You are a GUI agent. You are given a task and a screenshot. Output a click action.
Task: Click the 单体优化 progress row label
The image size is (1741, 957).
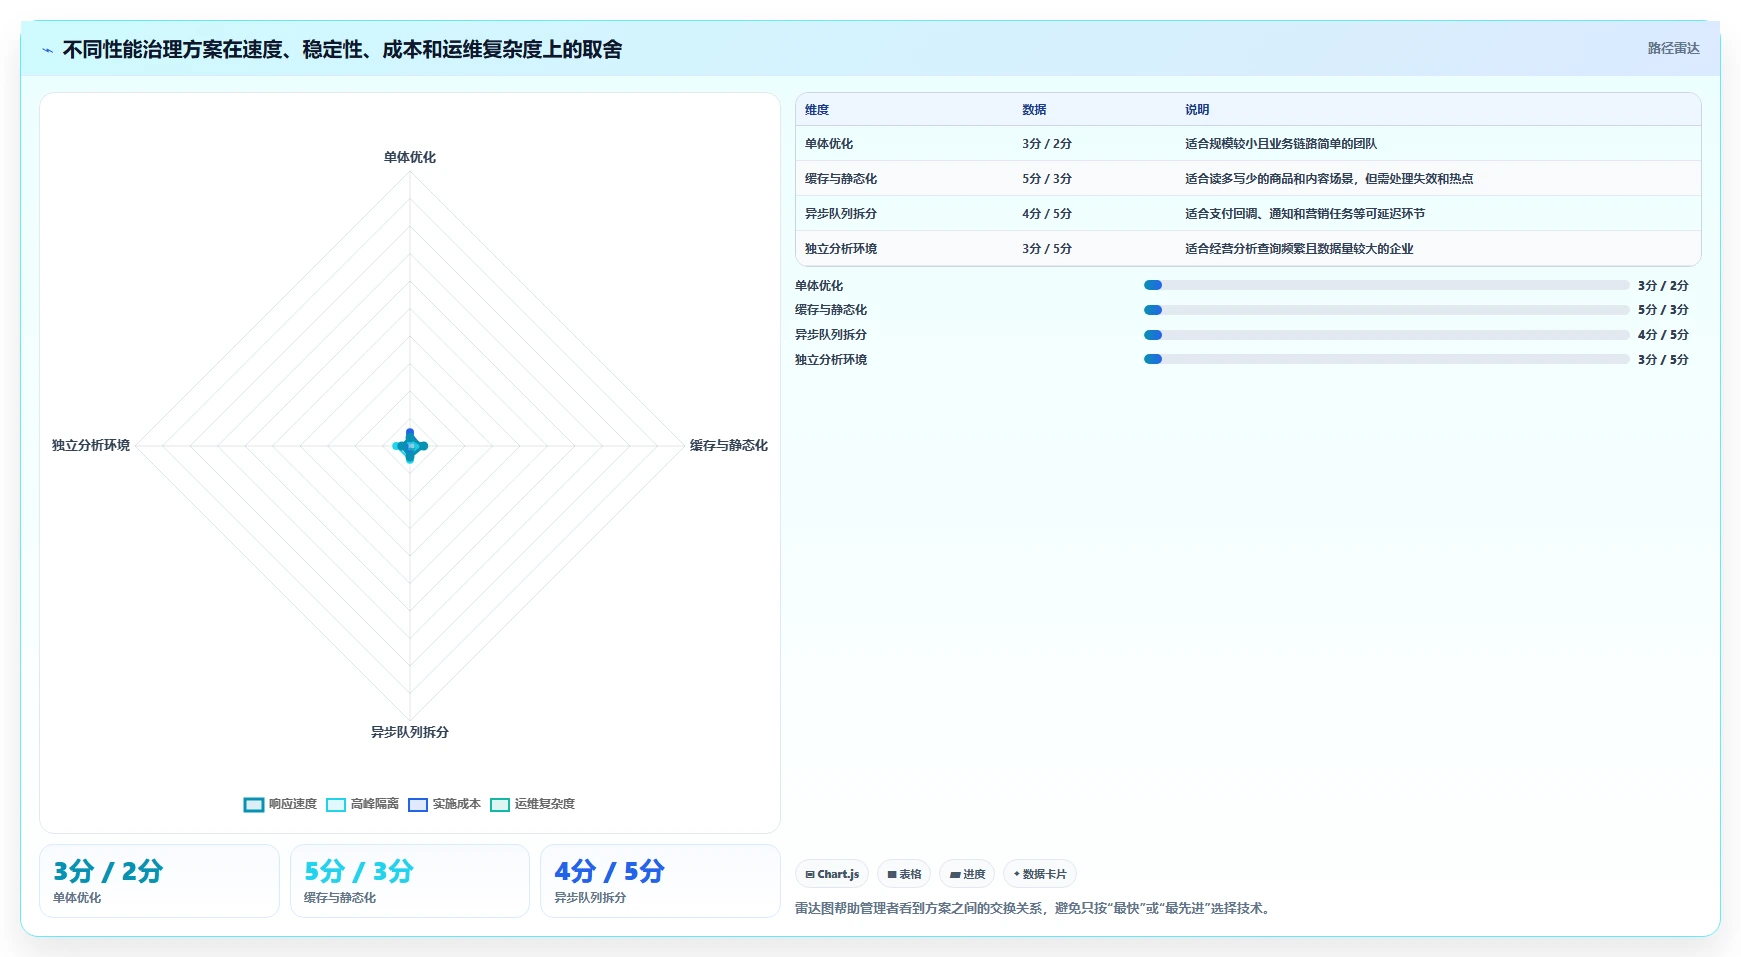(819, 286)
